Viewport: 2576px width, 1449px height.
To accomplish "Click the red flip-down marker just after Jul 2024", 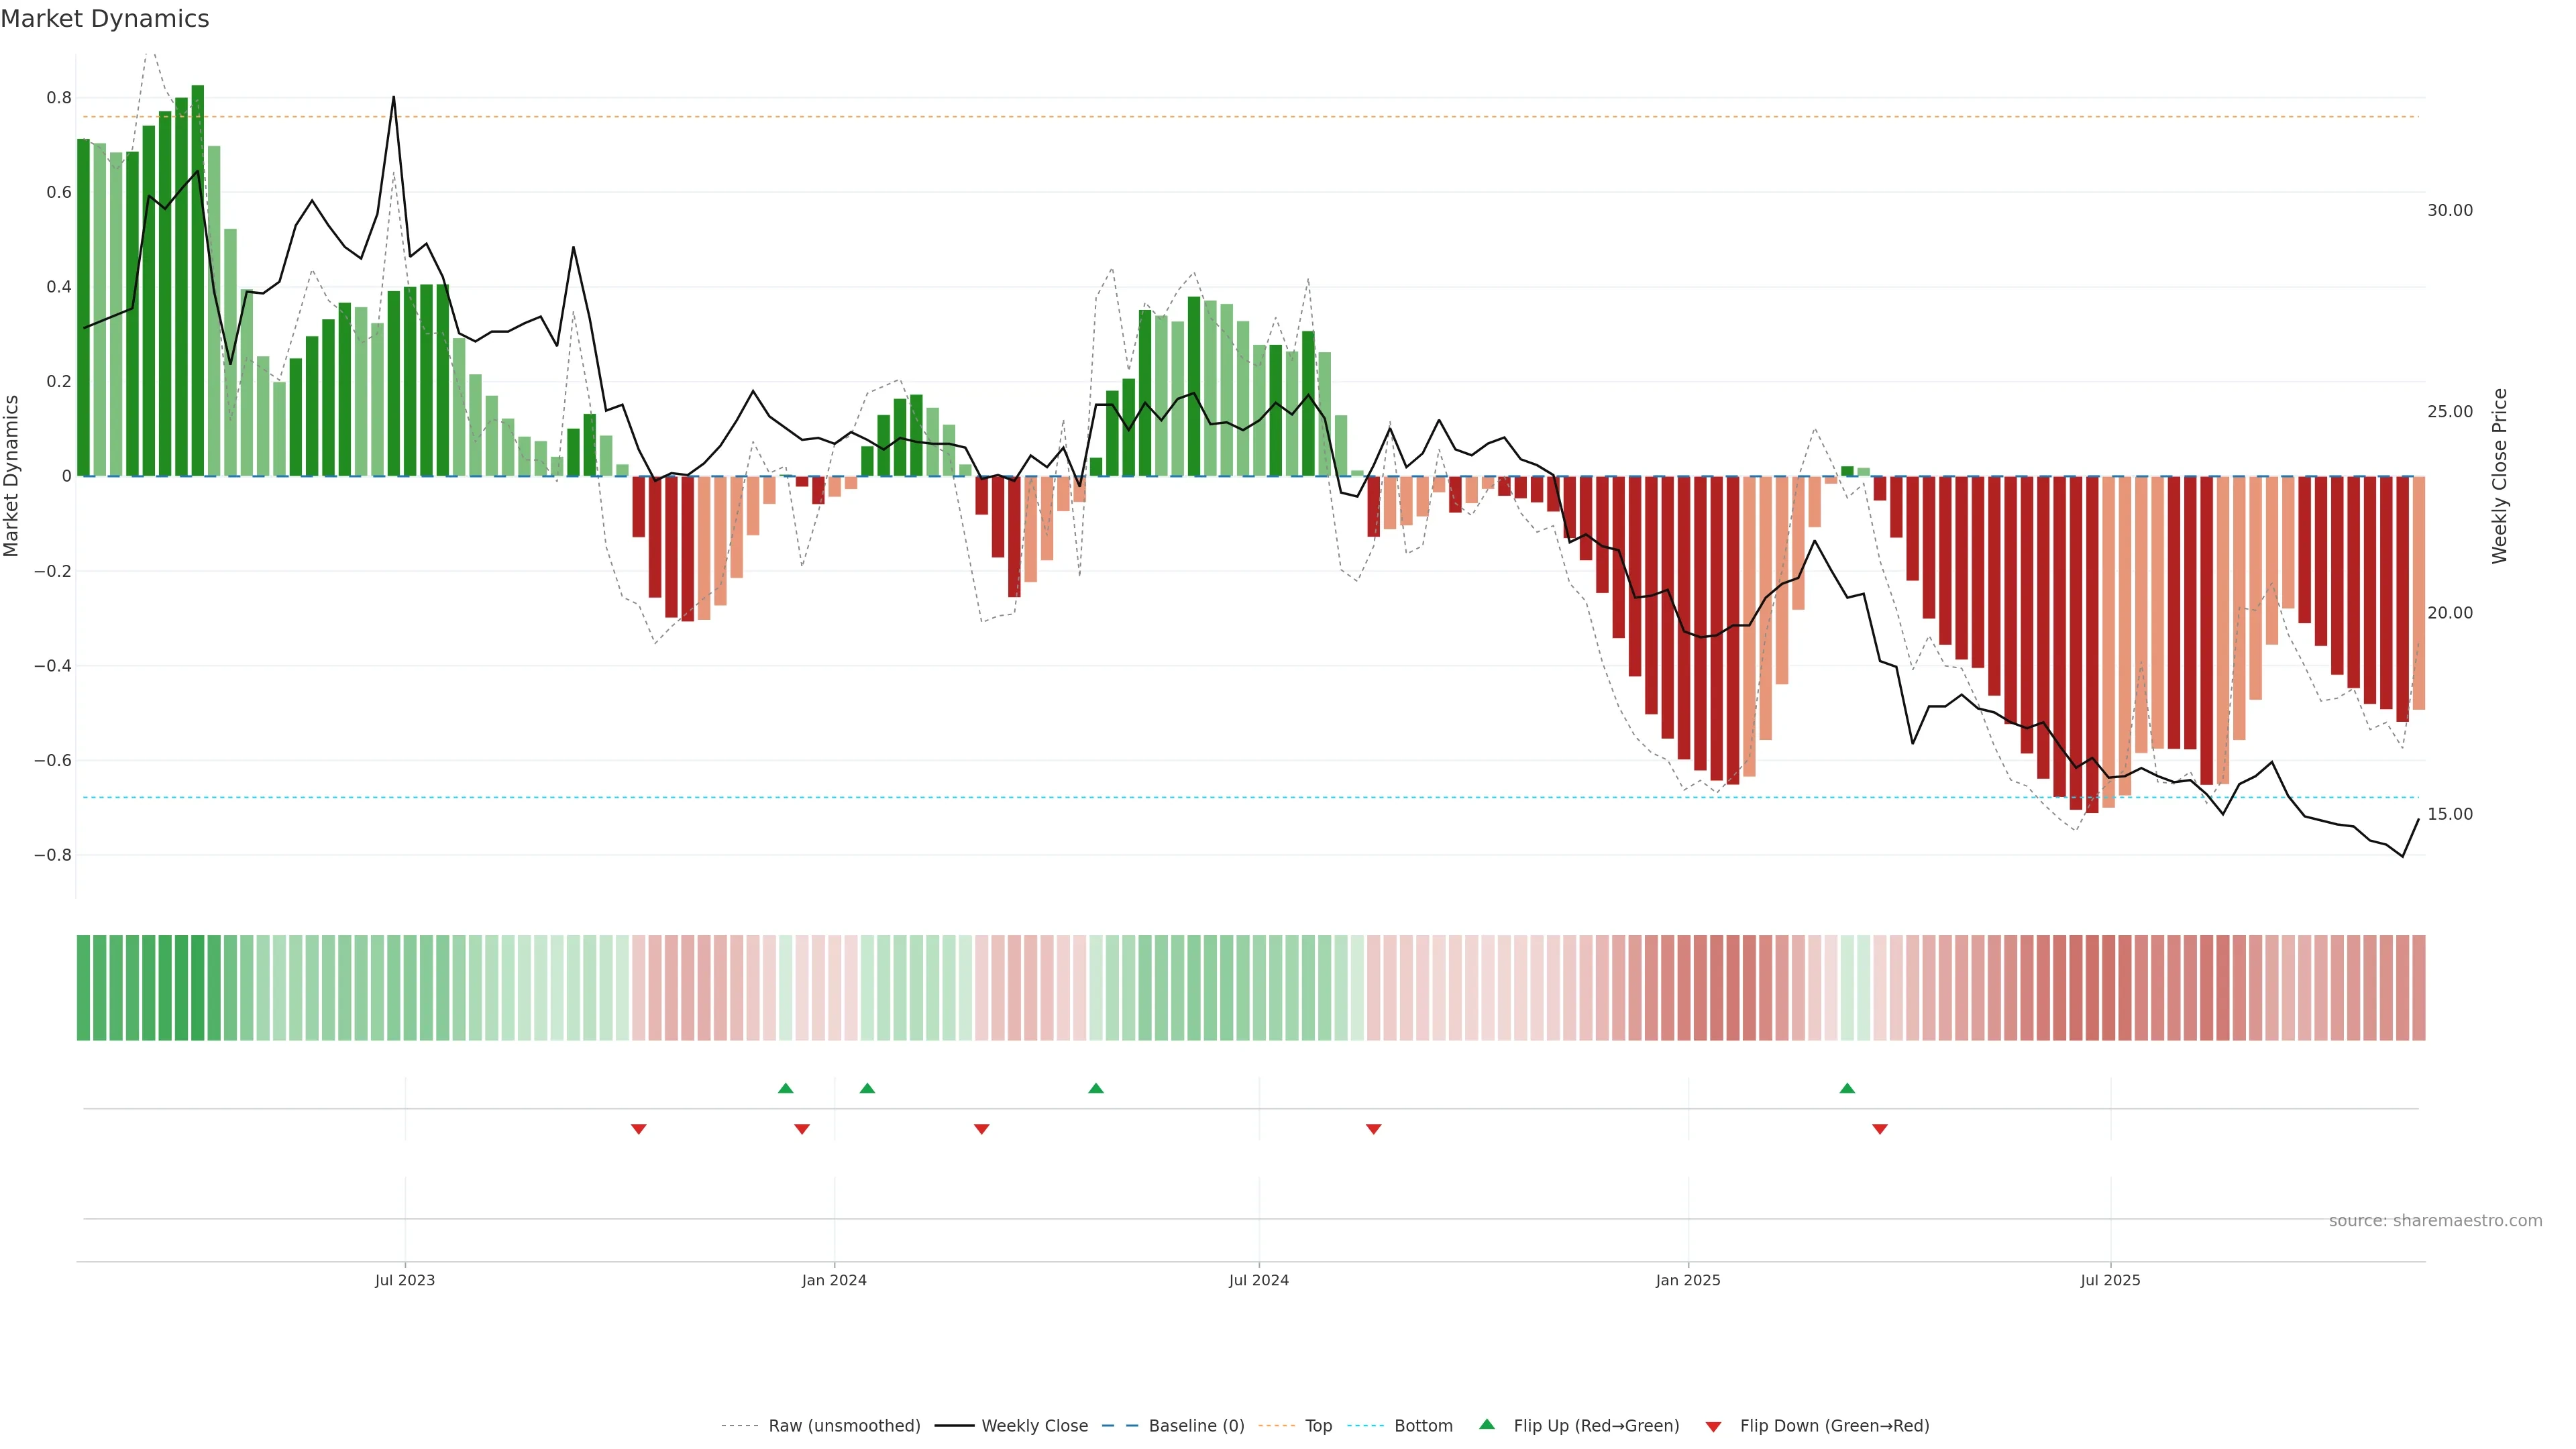I will pyautogui.click(x=1373, y=1129).
